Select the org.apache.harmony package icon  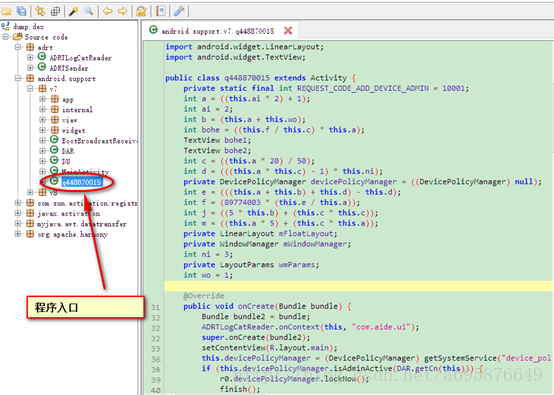point(30,234)
